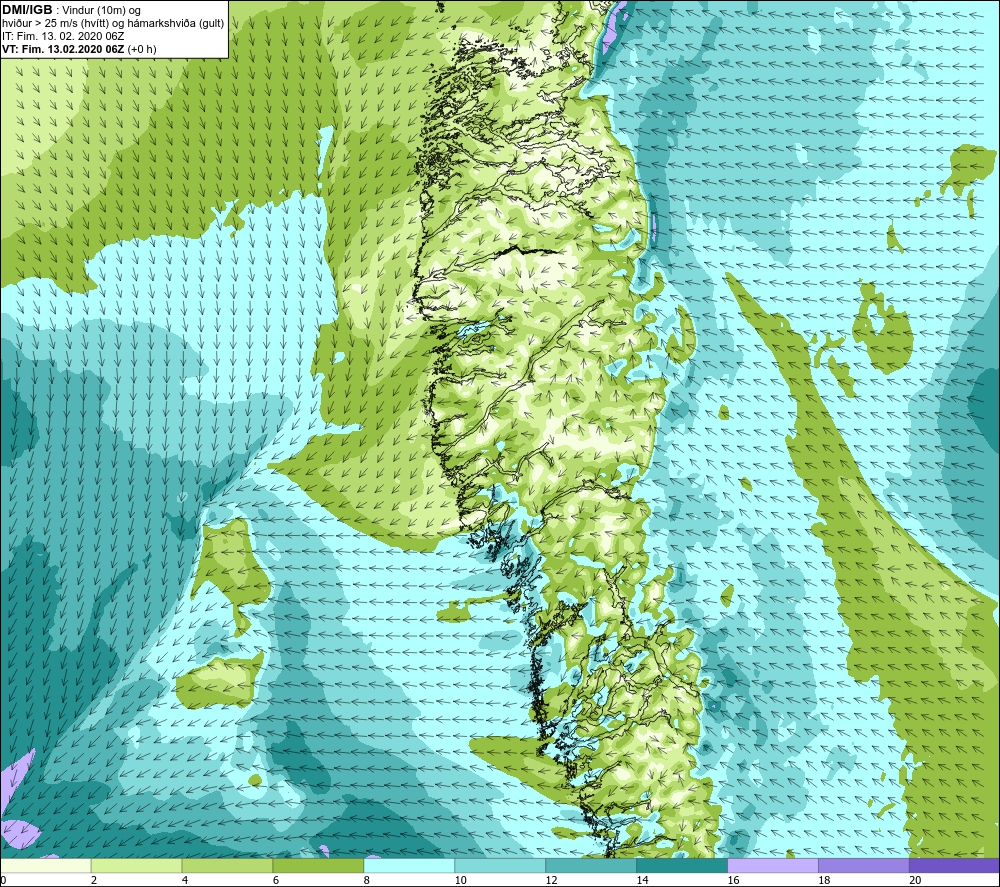This screenshot has width=1000, height=887.
Task: Click the 18–20 m/s purple legend swatch
Action: tap(864, 865)
